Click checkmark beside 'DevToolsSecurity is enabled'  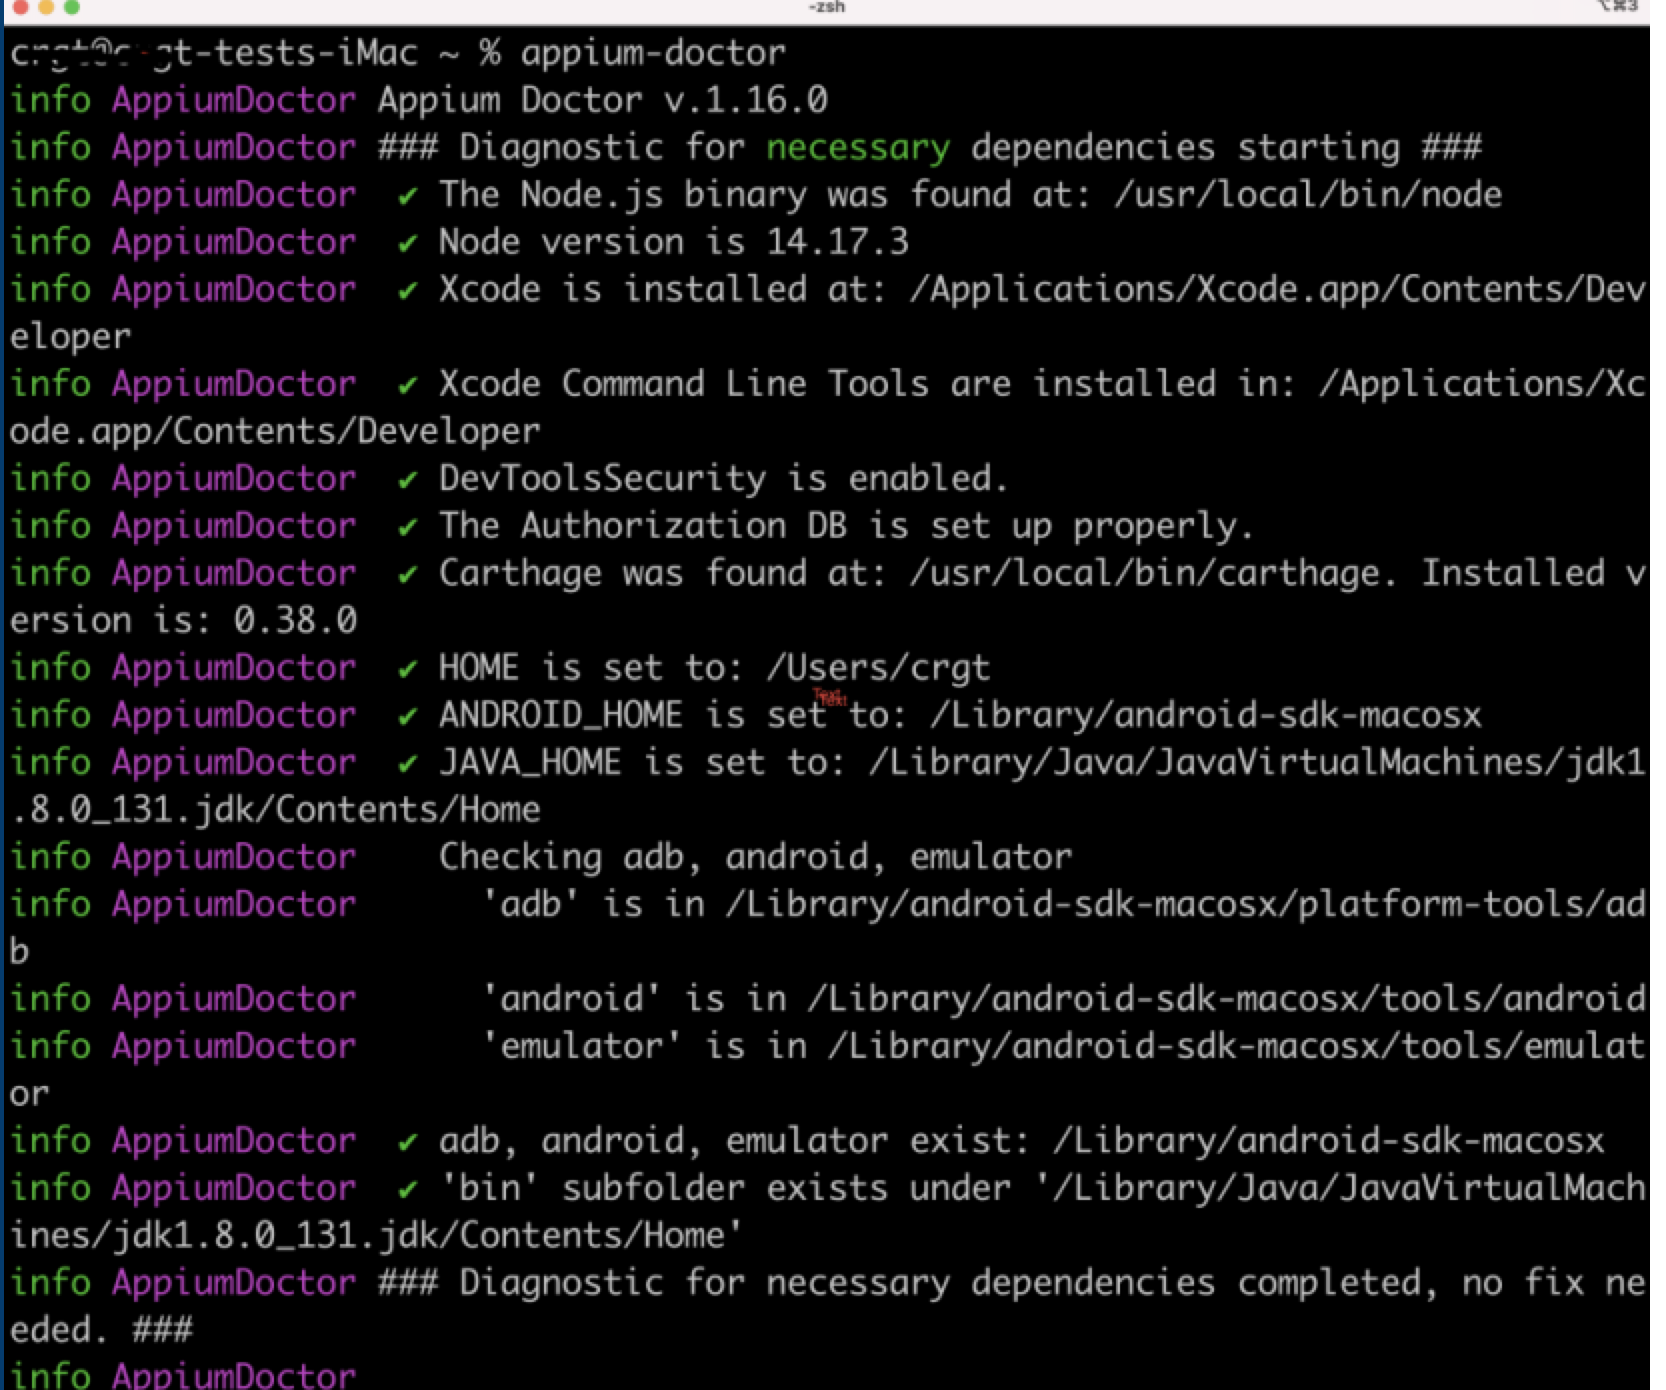pos(407,481)
